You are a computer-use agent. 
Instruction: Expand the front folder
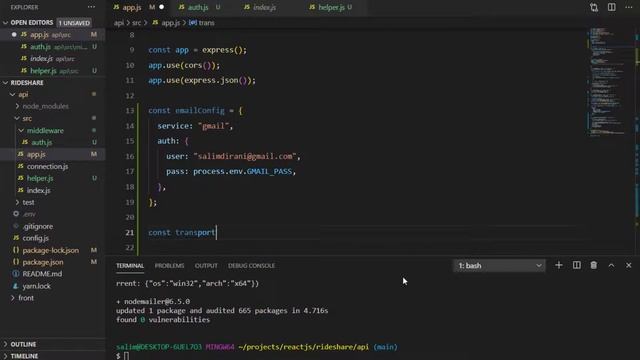click(12, 298)
